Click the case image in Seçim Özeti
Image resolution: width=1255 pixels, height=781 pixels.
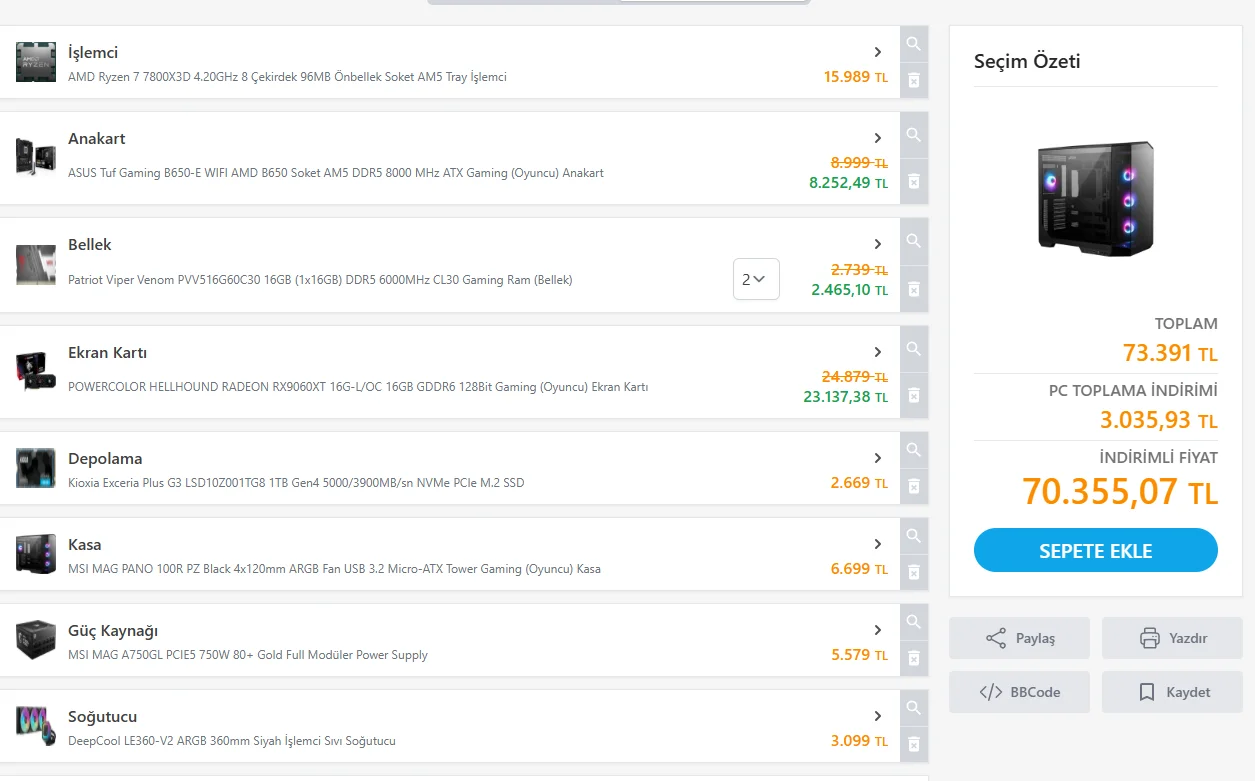pyautogui.click(x=1096, y=198)
